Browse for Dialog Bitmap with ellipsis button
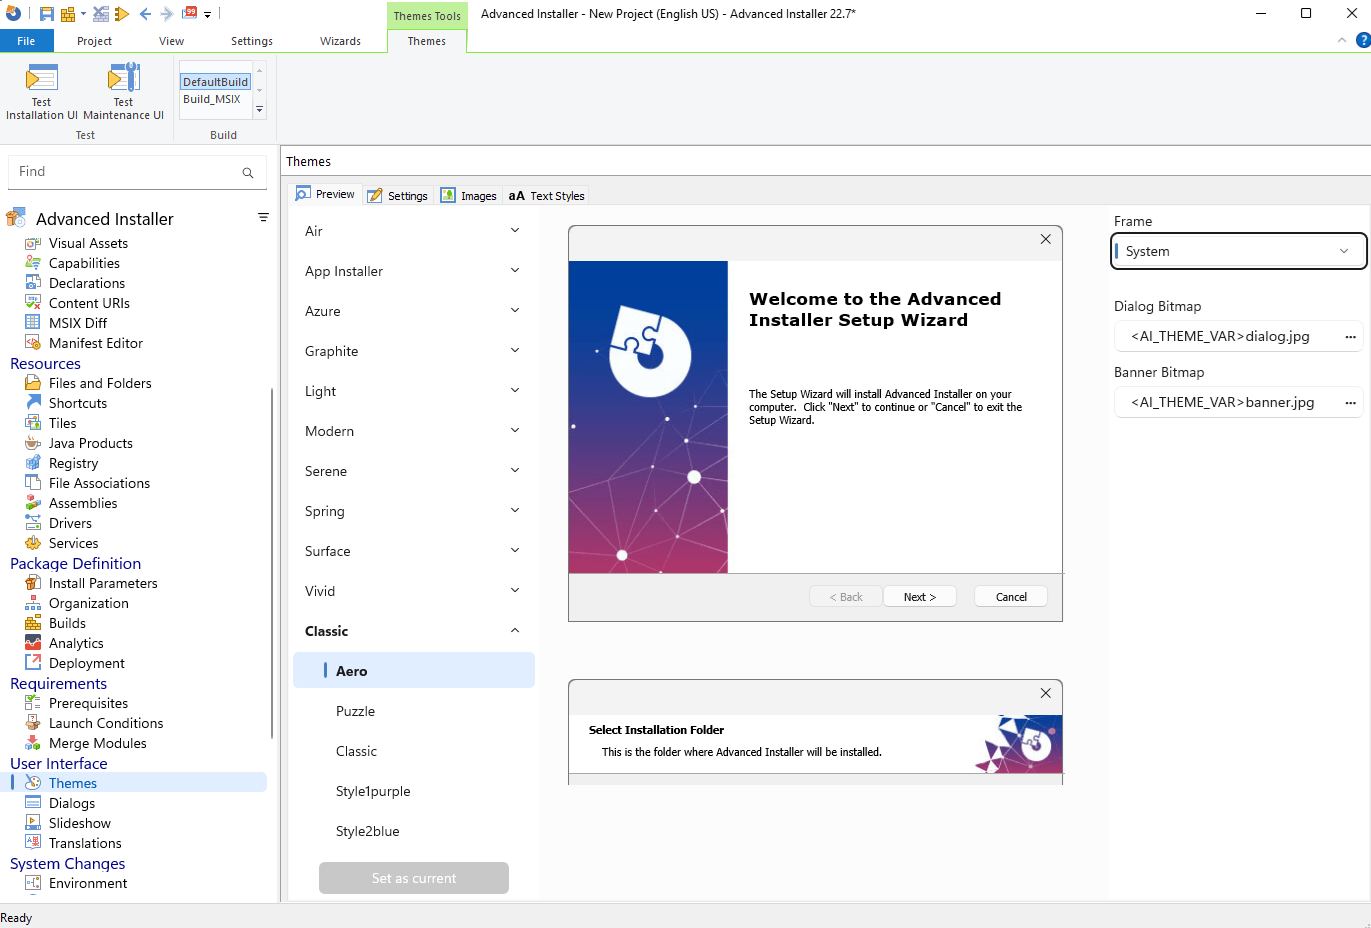Image resolution: width=1371 pixels, height=928 pixels. (x=1350, y=337)
